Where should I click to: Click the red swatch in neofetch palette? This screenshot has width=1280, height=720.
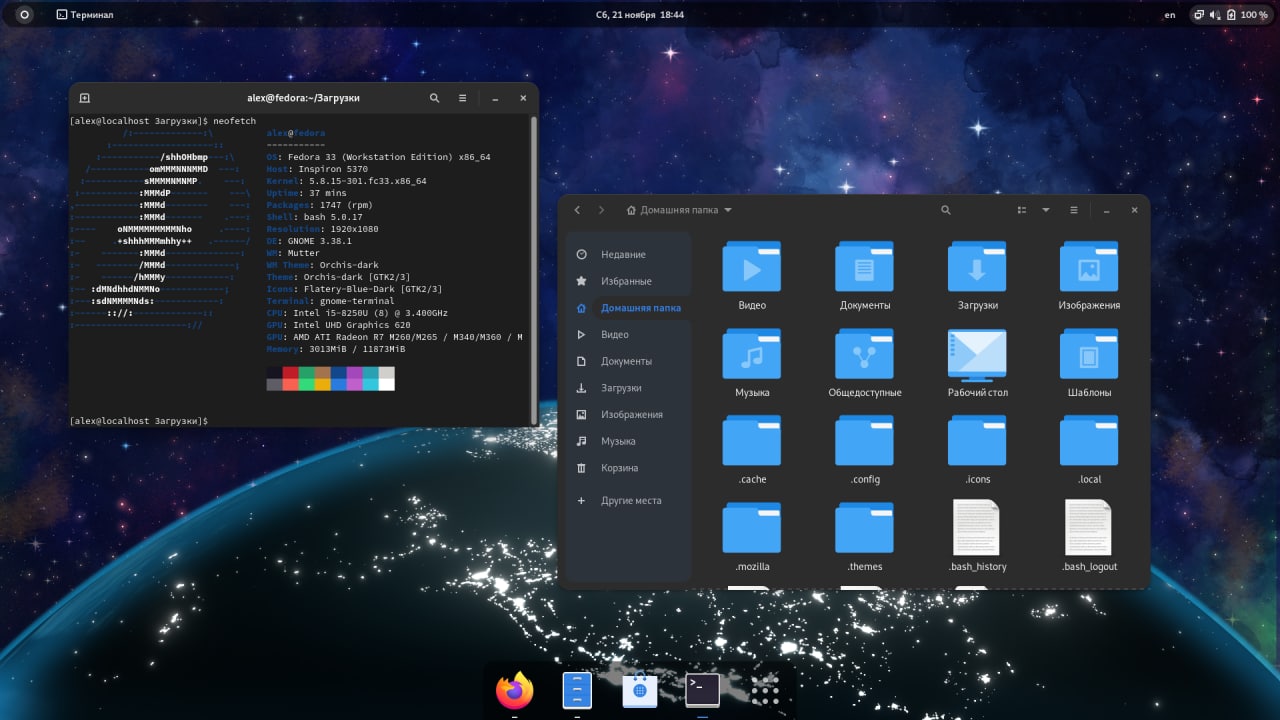pyautogui.click(x=290, y=372)
